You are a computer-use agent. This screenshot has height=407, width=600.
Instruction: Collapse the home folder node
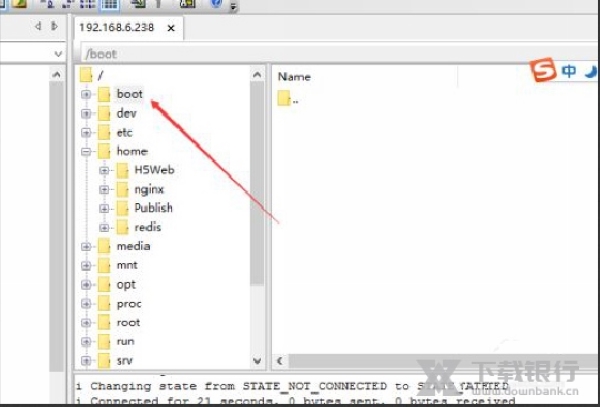(x=86, y=151)
